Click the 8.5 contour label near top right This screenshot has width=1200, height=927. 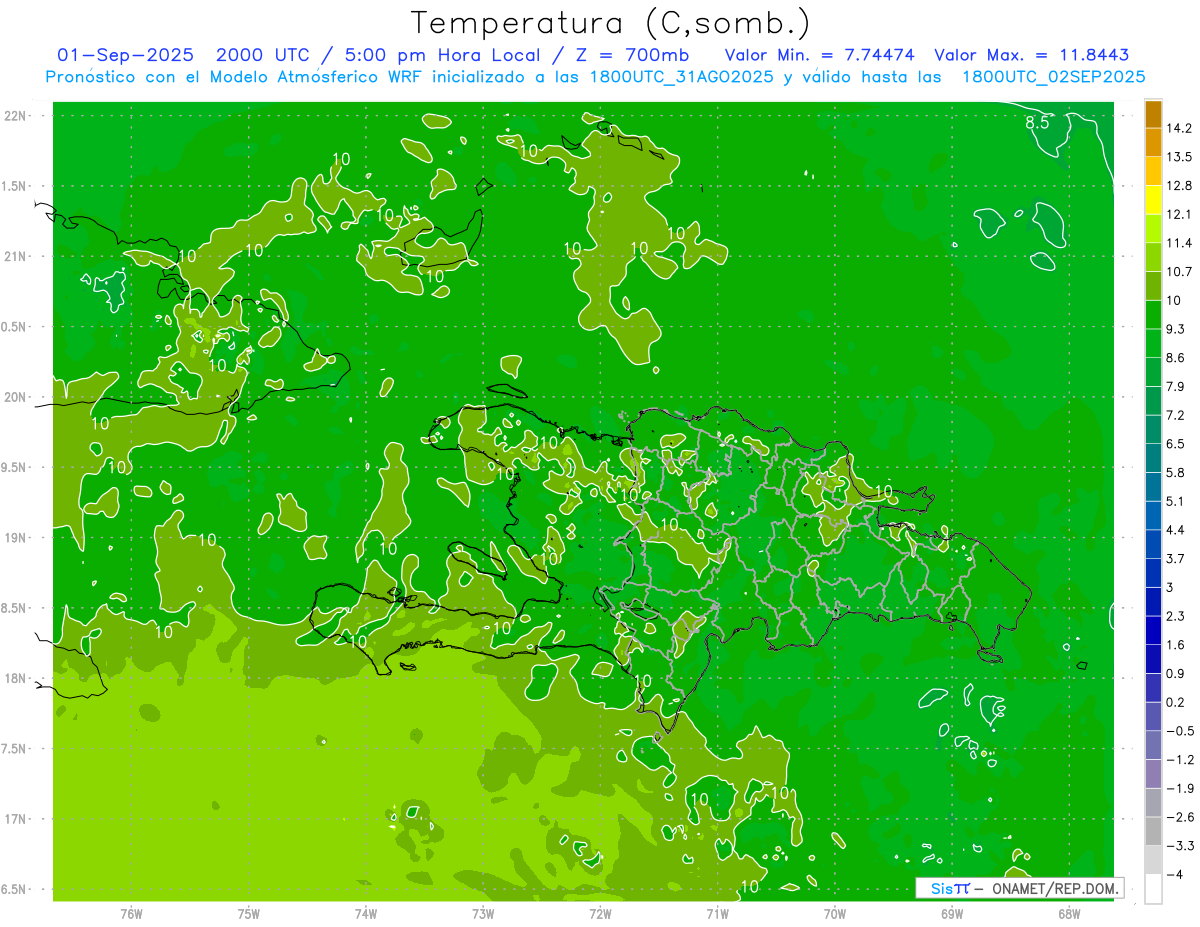click(x=1038, y=123)
